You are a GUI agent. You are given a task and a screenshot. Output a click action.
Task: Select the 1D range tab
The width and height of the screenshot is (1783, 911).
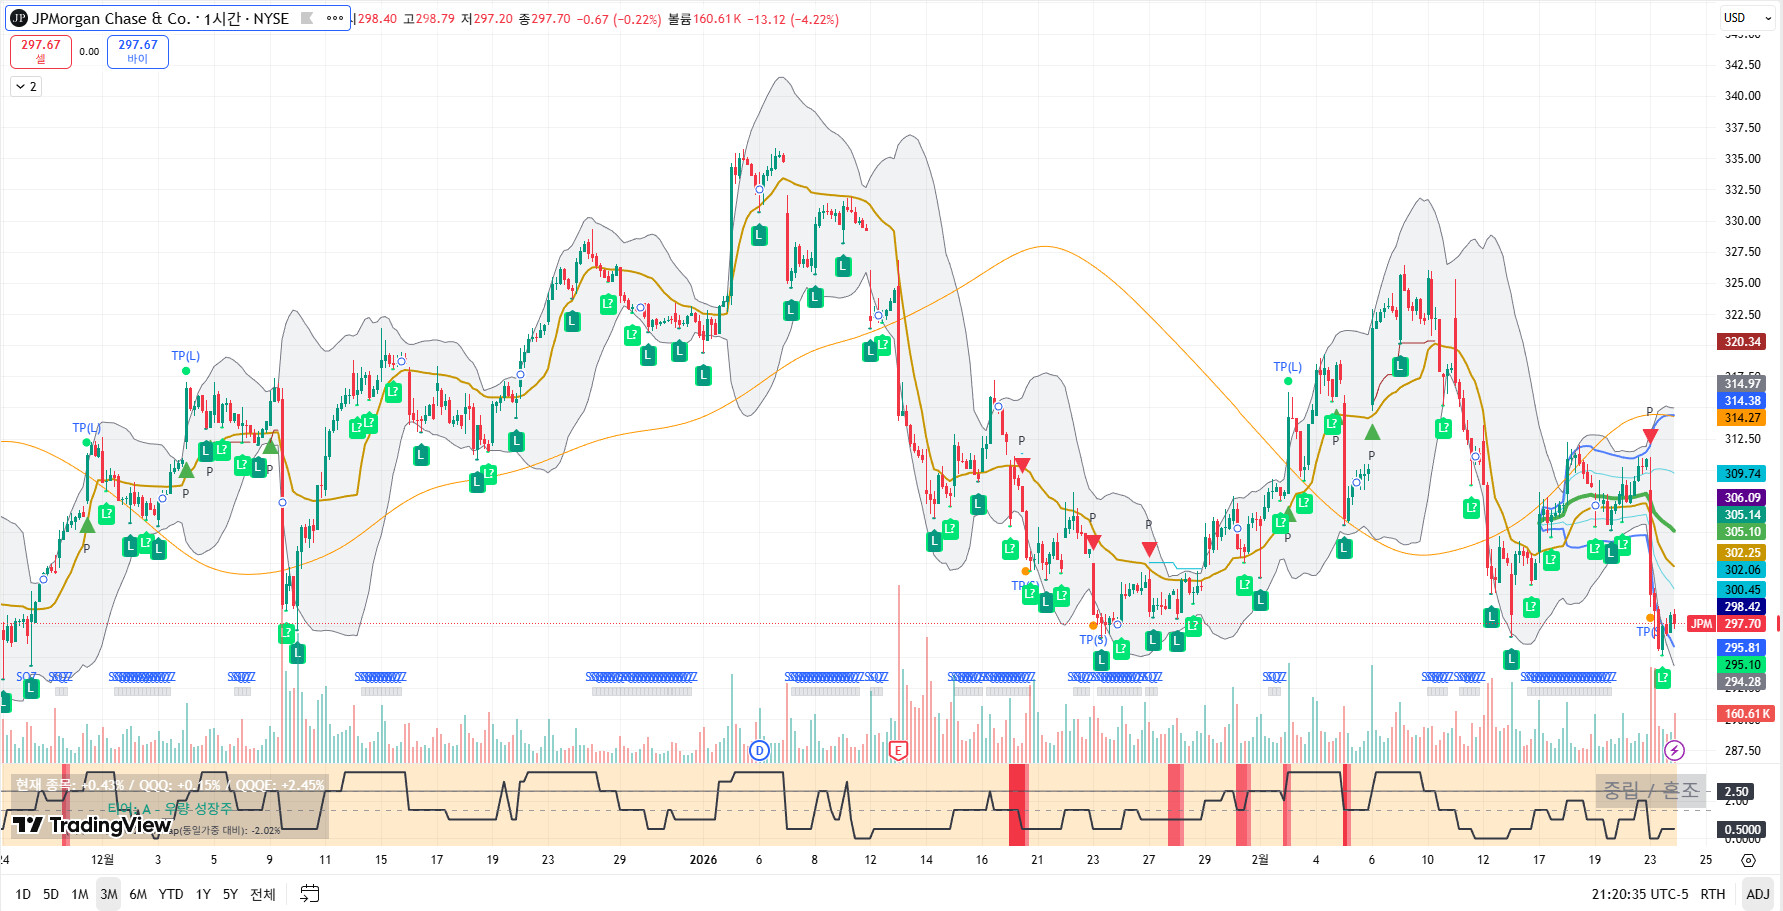tap(23, 894)
